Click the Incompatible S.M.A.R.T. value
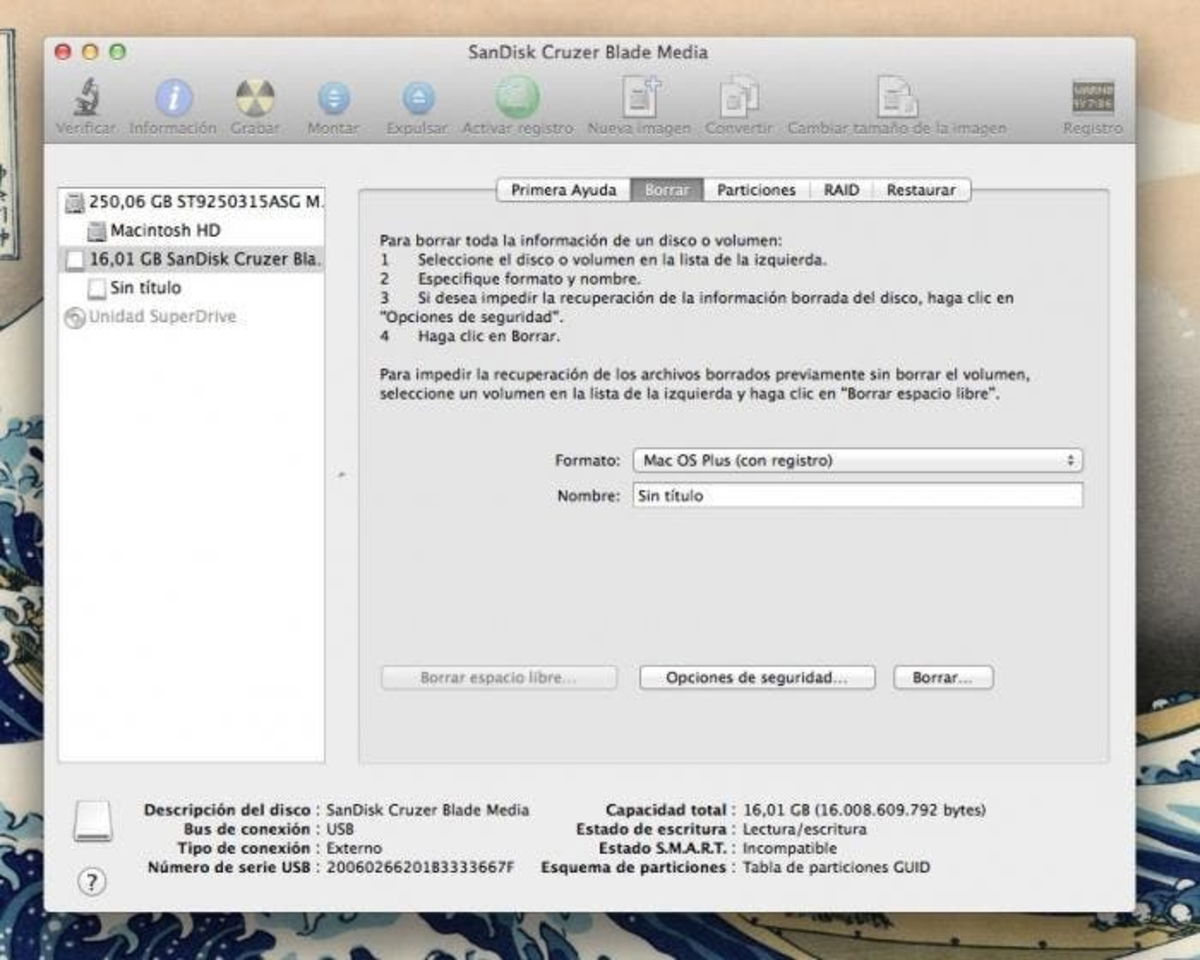Image resolution: width=1200 pixels, height=960 pixels. pyautogui.click(x=789, y=848)
